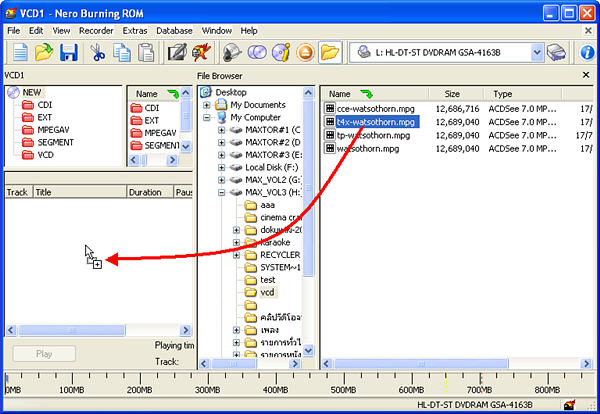Toggle the File Browser folder icon
This screenshot has height=414, width=600.
coord(330,52)
